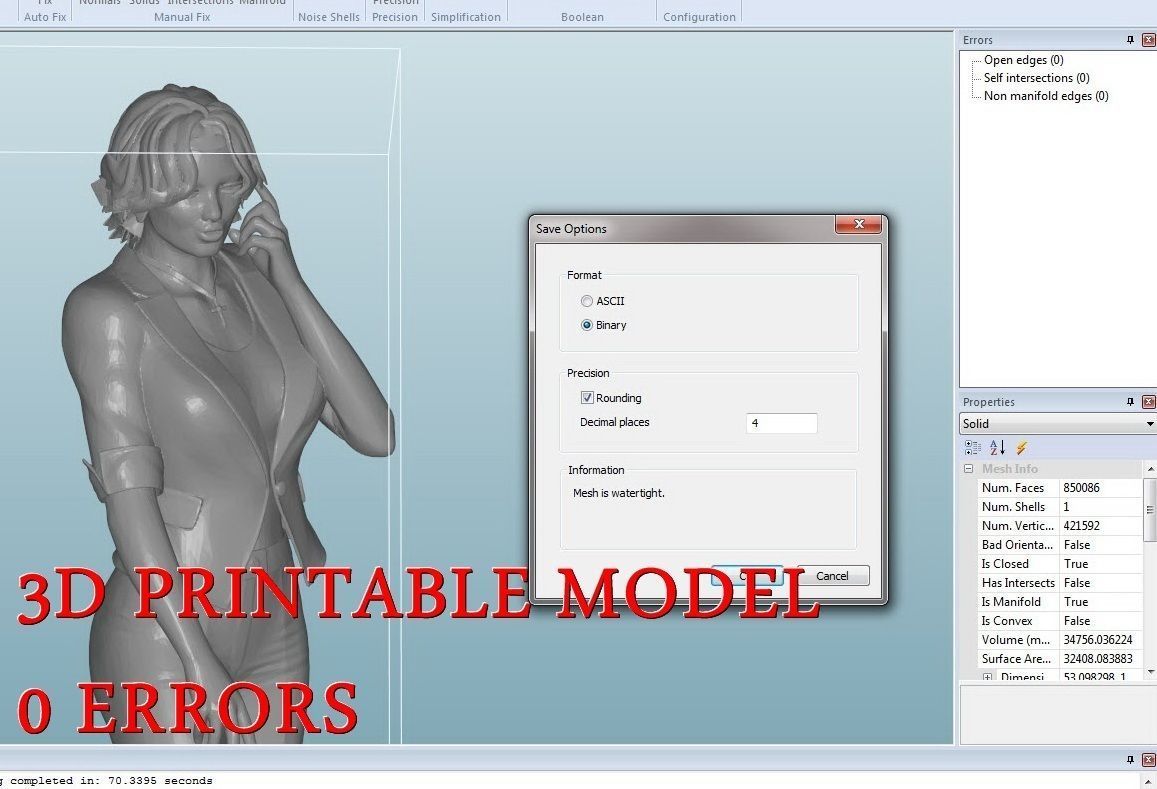This screenshot has width=1157, height=789.
Task: Pin the bottom output panel
Action: (x=1130, y=759)
